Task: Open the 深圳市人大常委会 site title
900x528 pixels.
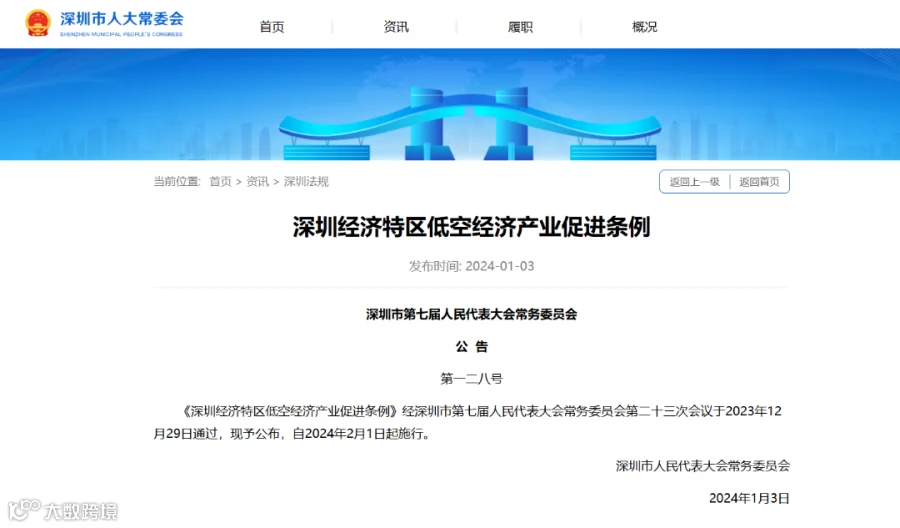Action: coord(122,18)
